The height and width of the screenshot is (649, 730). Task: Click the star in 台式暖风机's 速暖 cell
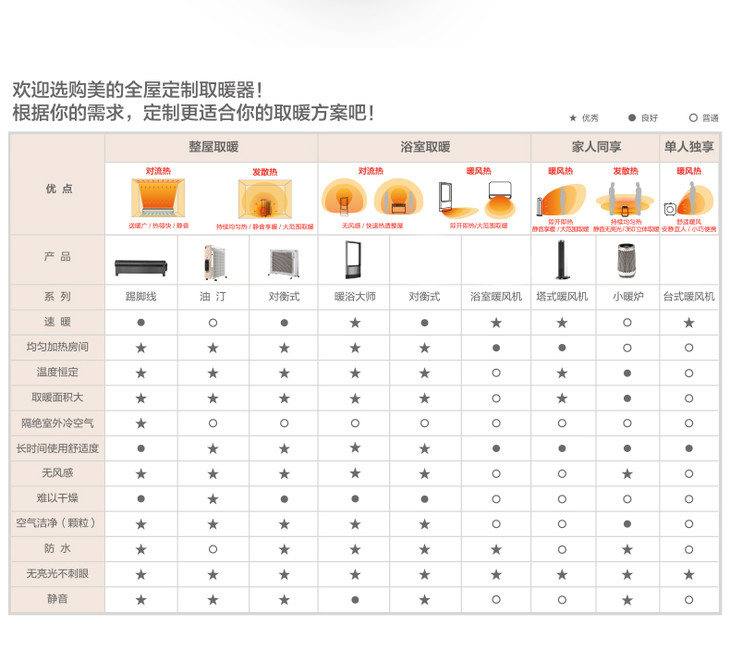(x=689, y=323)
